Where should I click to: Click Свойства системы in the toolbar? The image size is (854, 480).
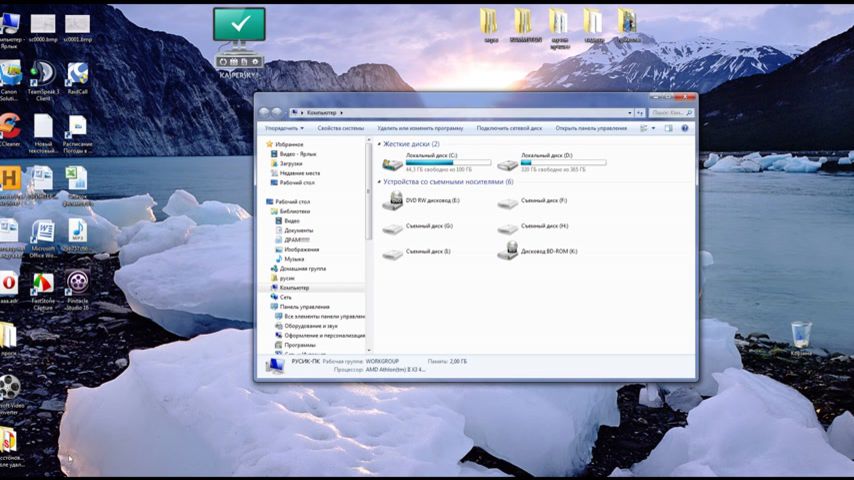340,128
